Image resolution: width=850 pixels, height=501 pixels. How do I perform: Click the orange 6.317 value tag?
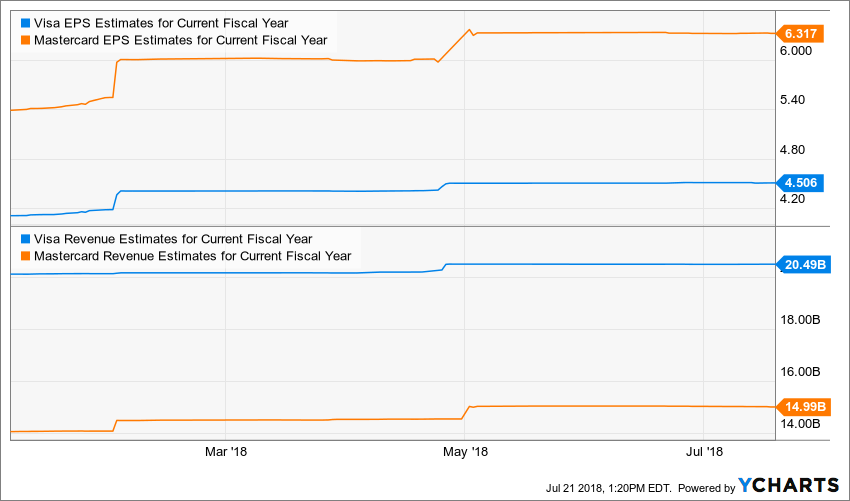coord(800,34)
